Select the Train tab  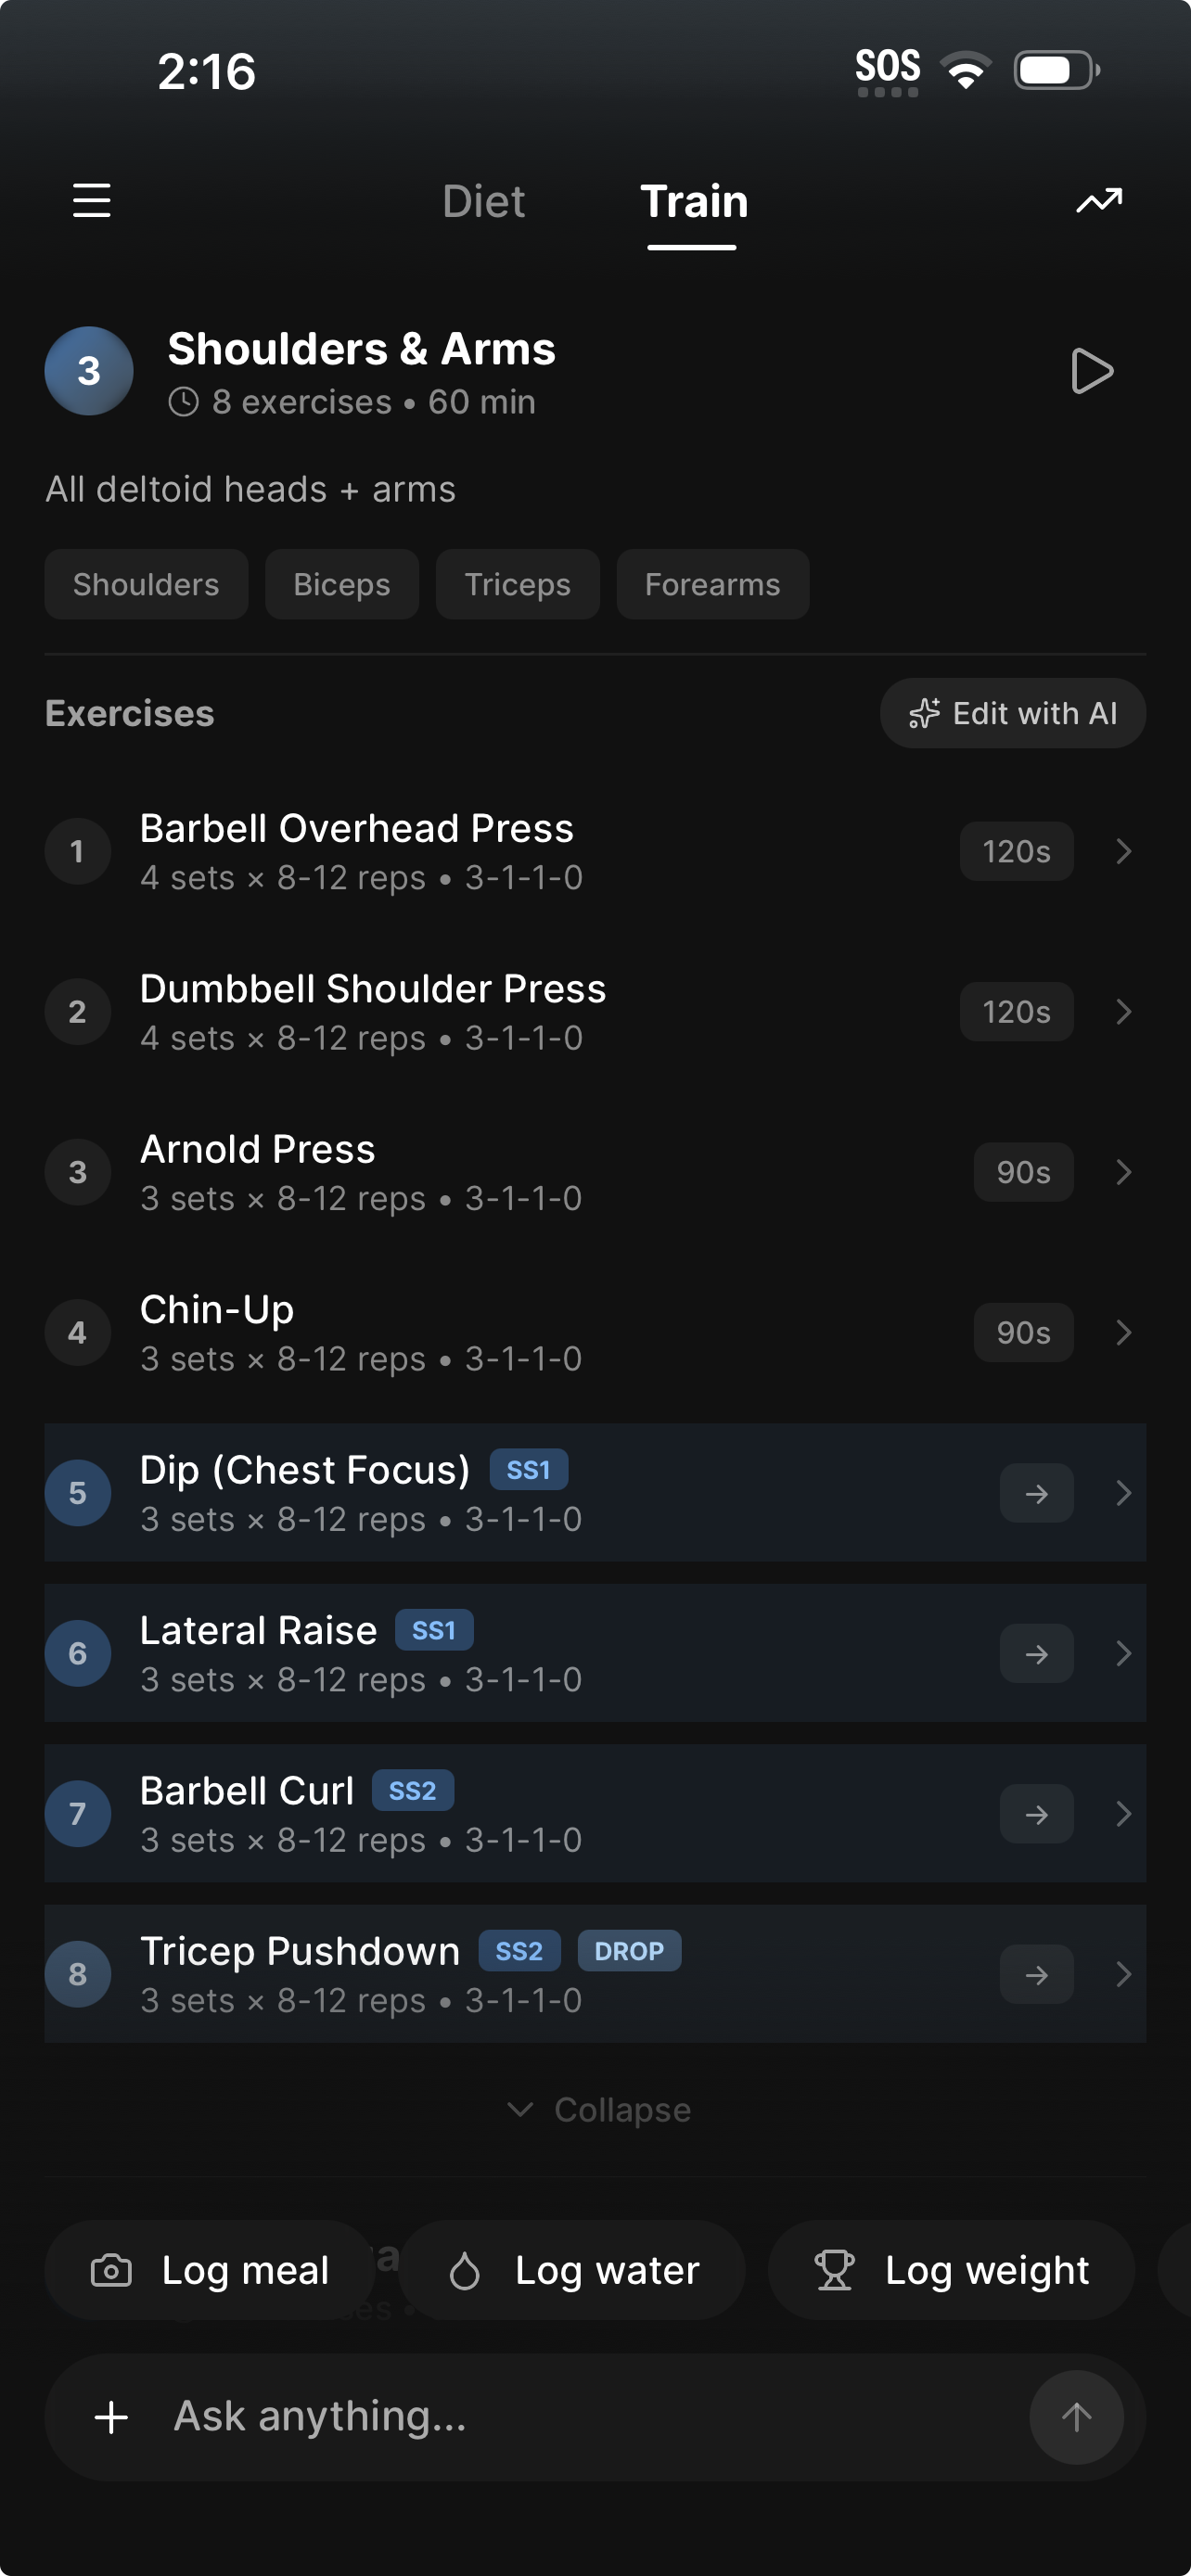pos(693,202)
